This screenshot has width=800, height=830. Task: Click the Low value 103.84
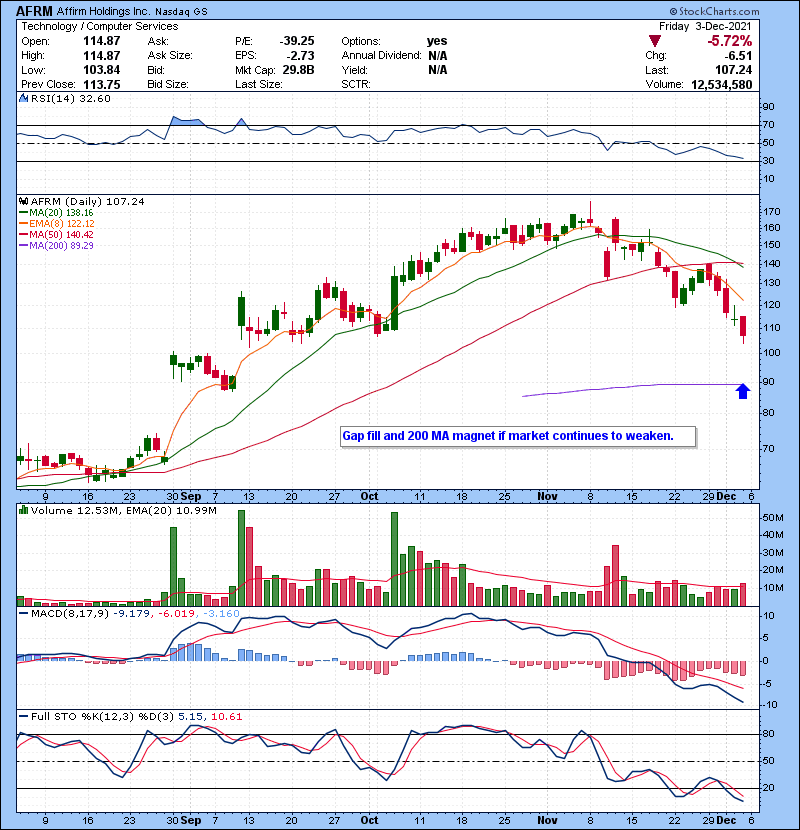pos(102,70)
